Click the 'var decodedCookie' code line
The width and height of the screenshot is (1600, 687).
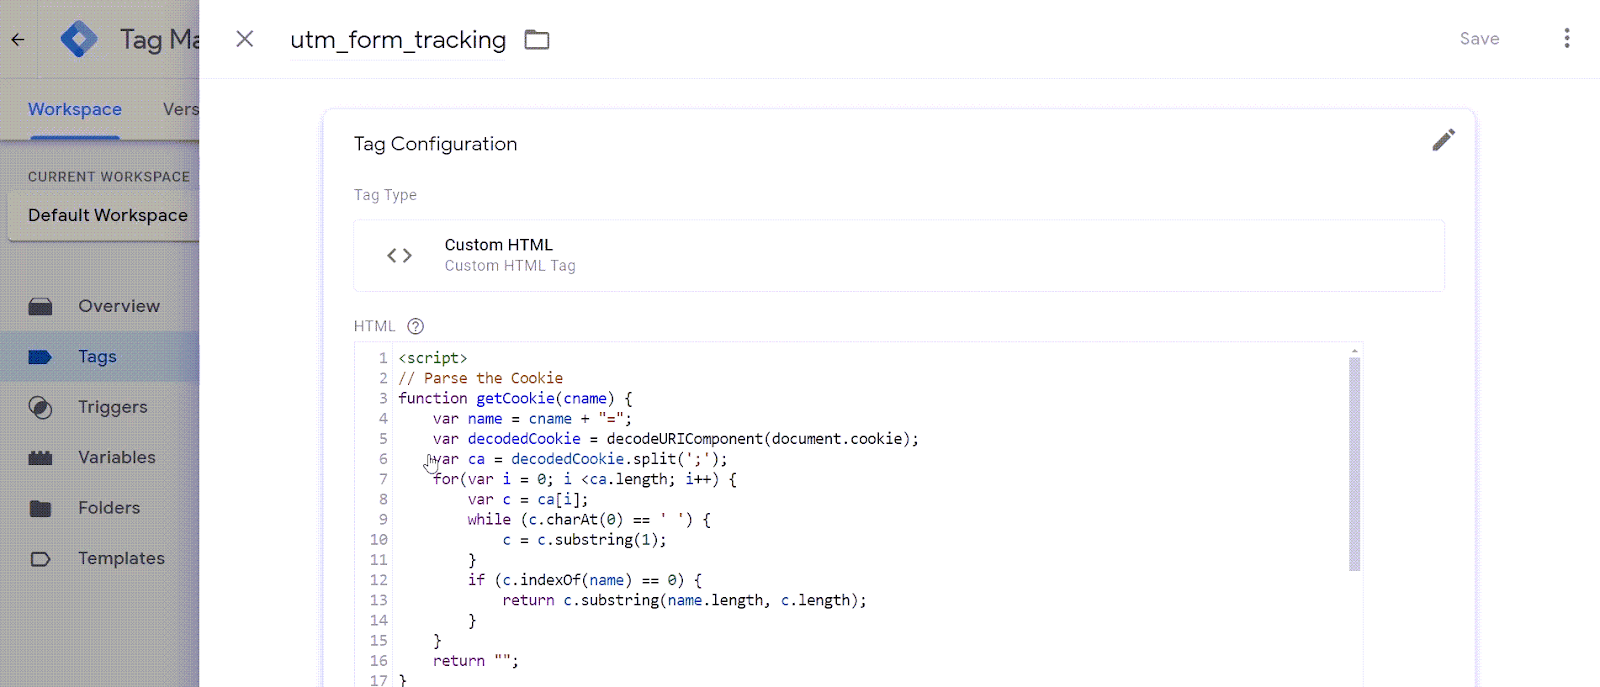point(676,439)
